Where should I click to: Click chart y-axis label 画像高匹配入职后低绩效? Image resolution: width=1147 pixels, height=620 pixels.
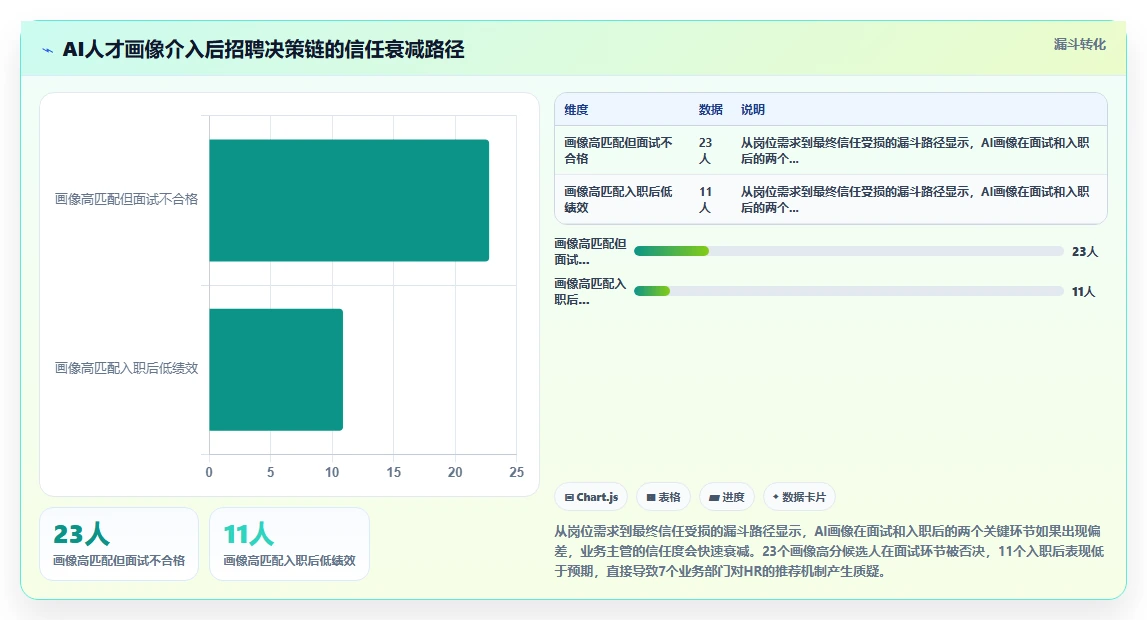127,368
